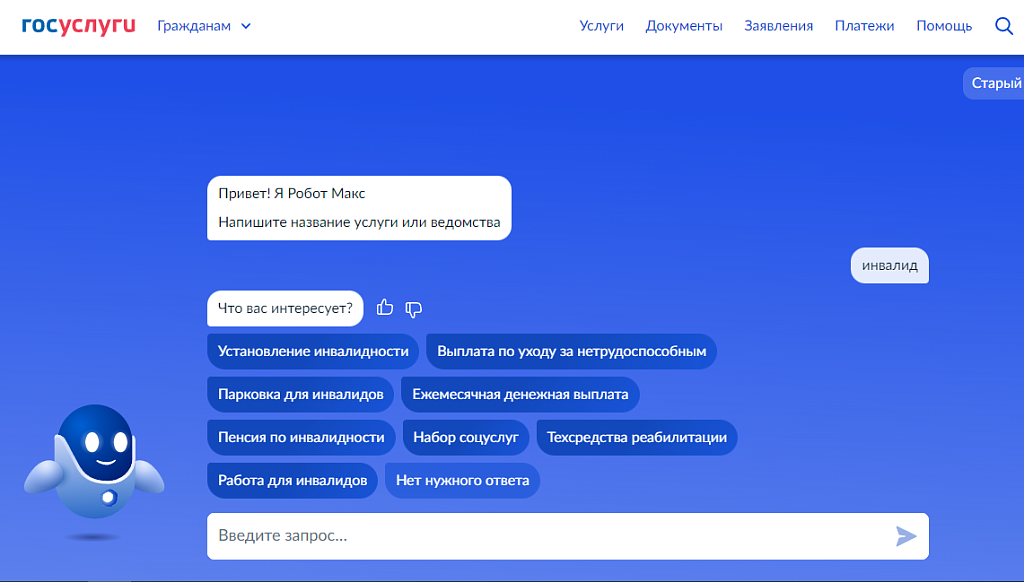
Task: Expand the Гражданам dropdown
Action: pos(204,26)
